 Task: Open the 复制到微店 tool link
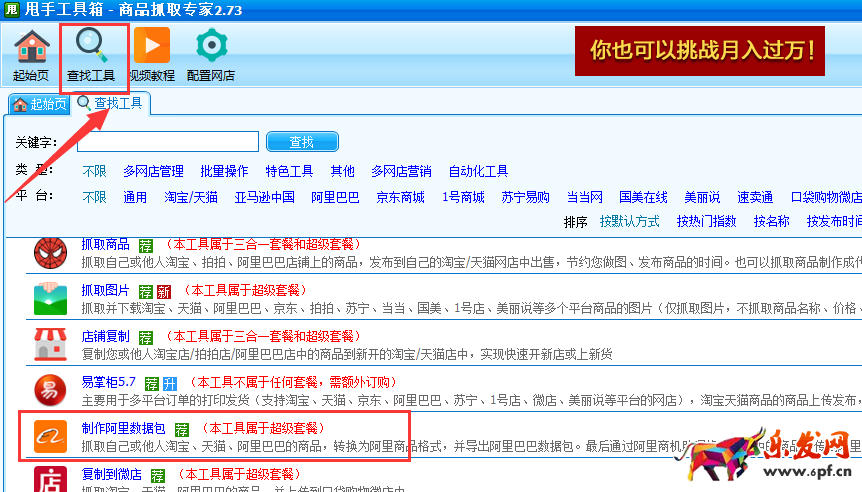click(x=112, y=474)
